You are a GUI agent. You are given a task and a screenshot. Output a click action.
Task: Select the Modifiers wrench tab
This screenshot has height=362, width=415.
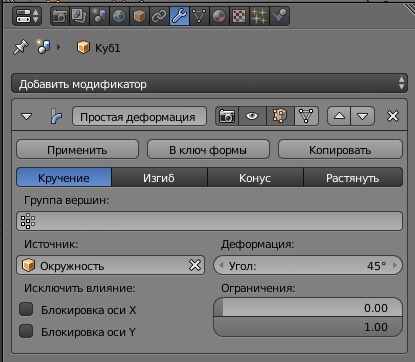coord(179,16)
